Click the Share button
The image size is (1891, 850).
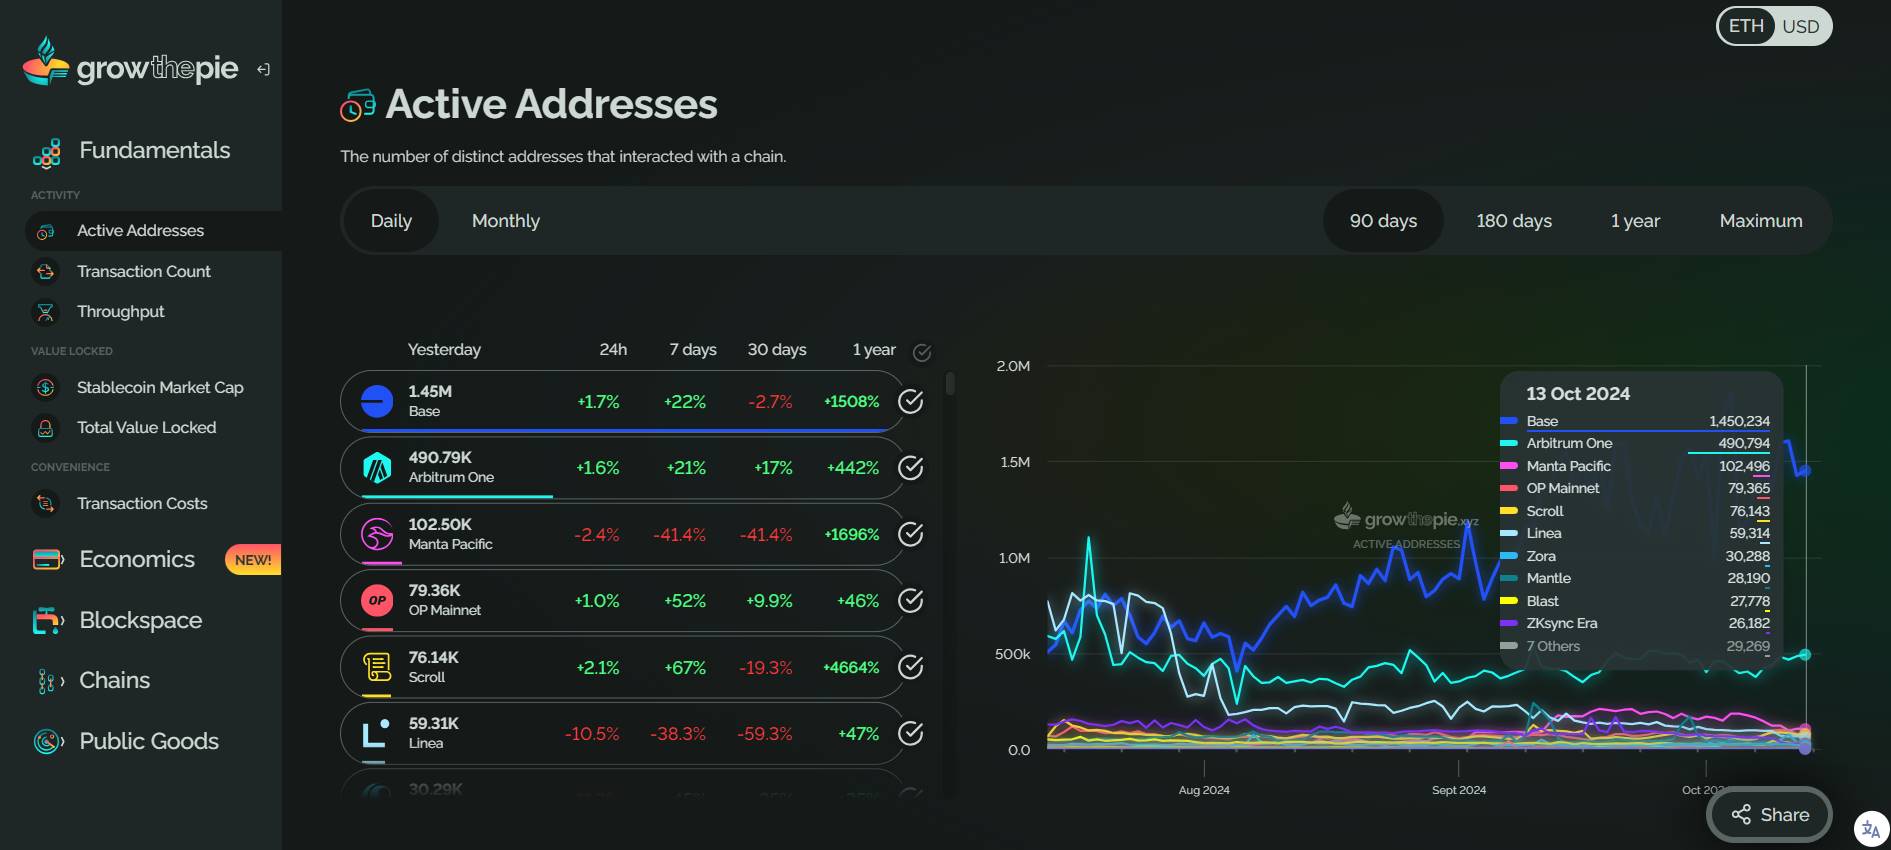1769,814
